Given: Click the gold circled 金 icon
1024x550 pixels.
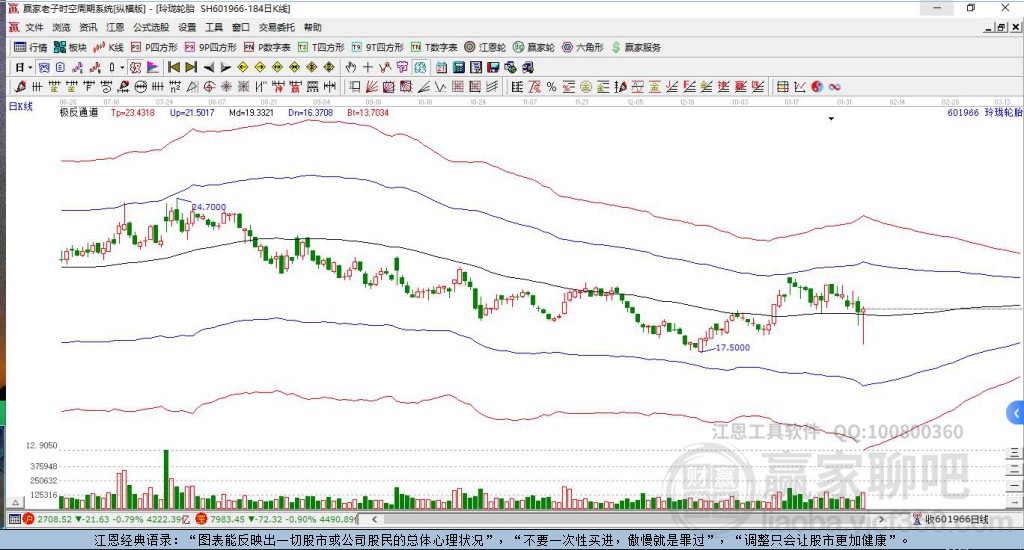Looking at the screenshot, I should click(x=586, y=87).
